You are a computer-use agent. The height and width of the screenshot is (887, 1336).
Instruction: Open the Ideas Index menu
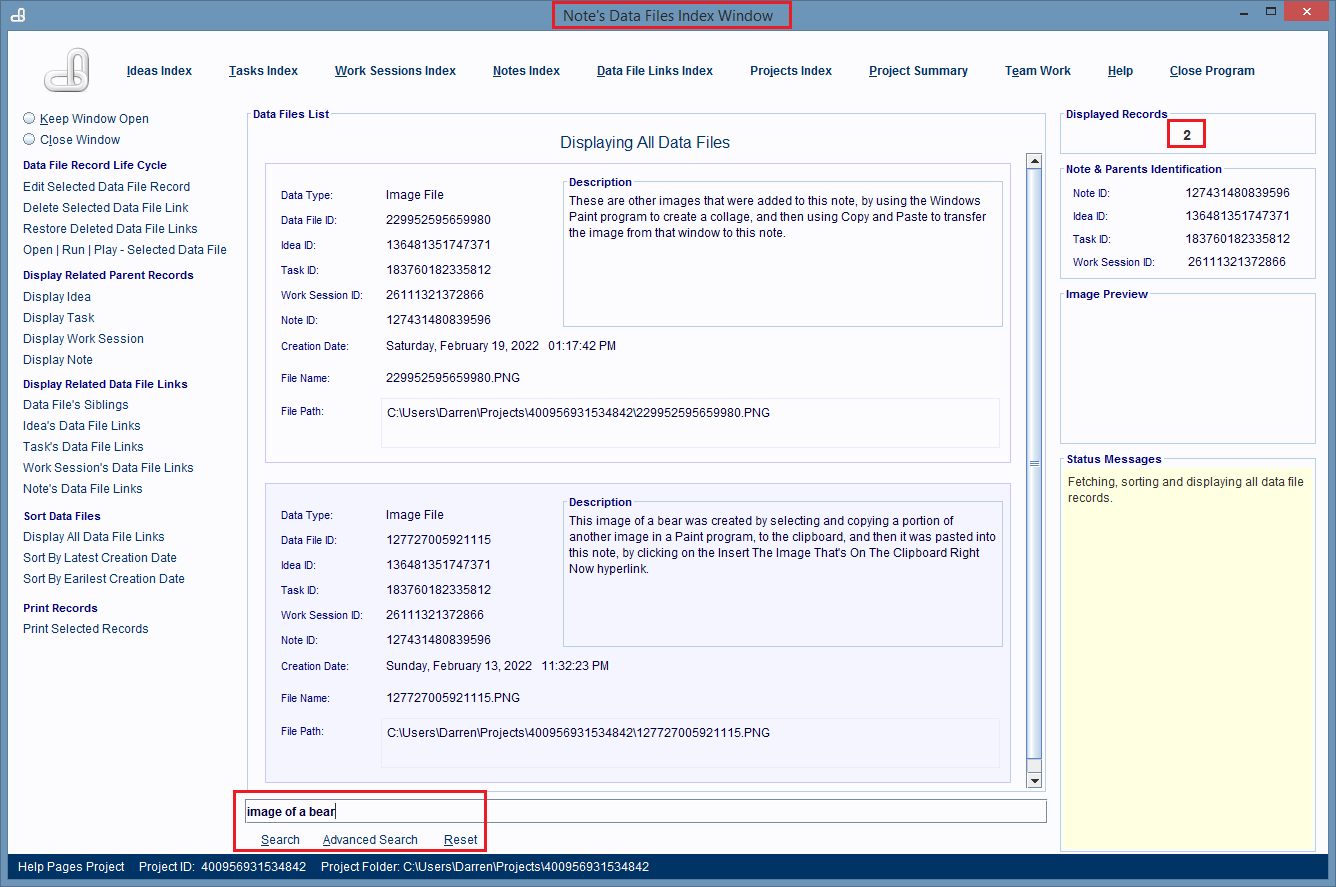point(159,71)
